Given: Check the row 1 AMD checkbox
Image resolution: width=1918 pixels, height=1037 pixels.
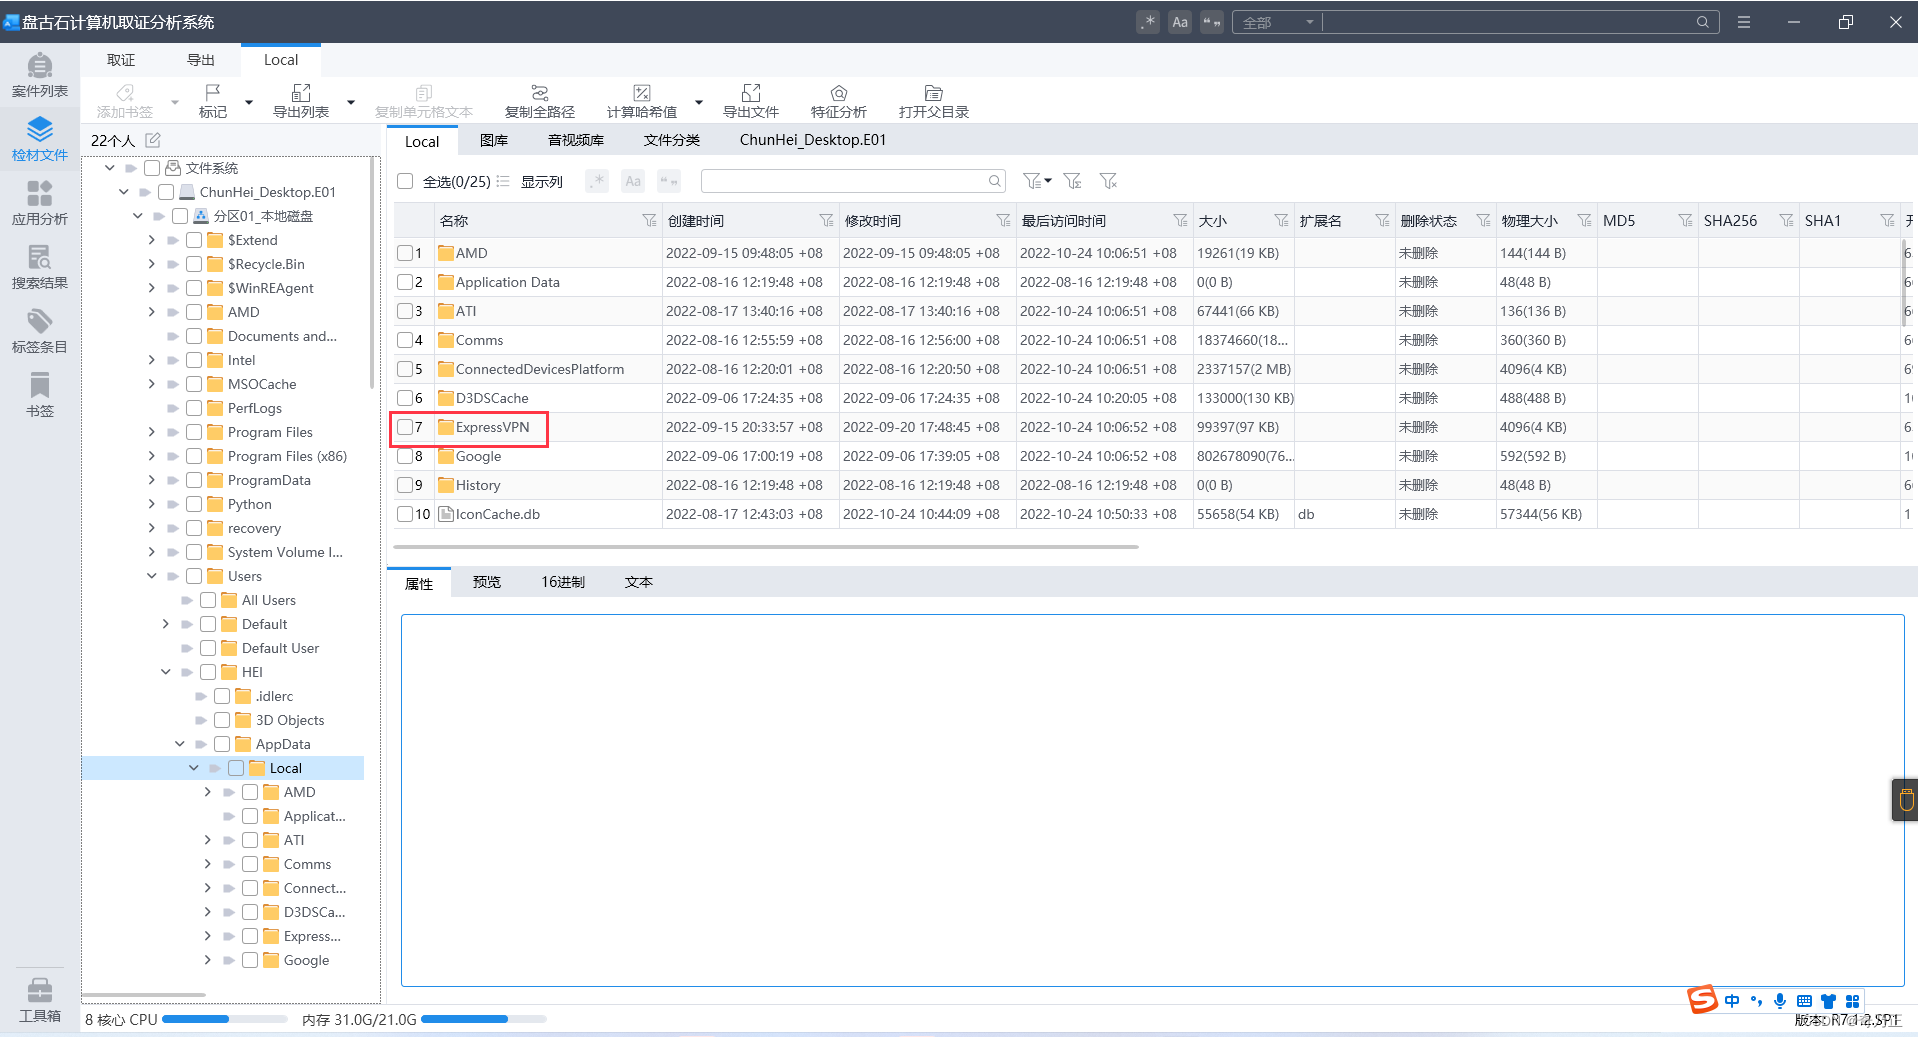Looking at the screenshot, I should [405, 253].
